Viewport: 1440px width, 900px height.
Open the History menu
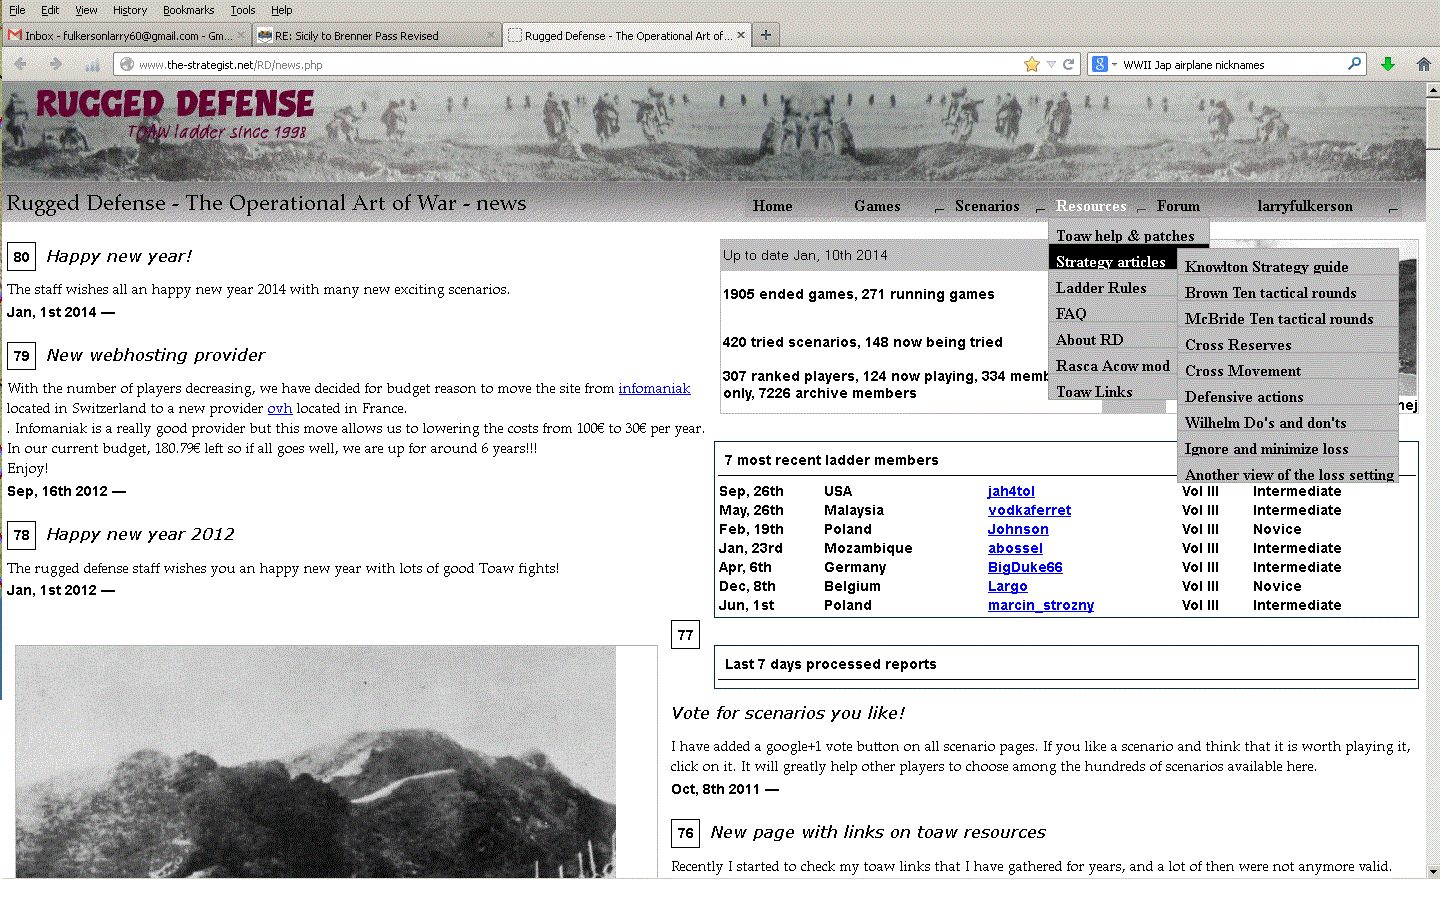(130, 10)
